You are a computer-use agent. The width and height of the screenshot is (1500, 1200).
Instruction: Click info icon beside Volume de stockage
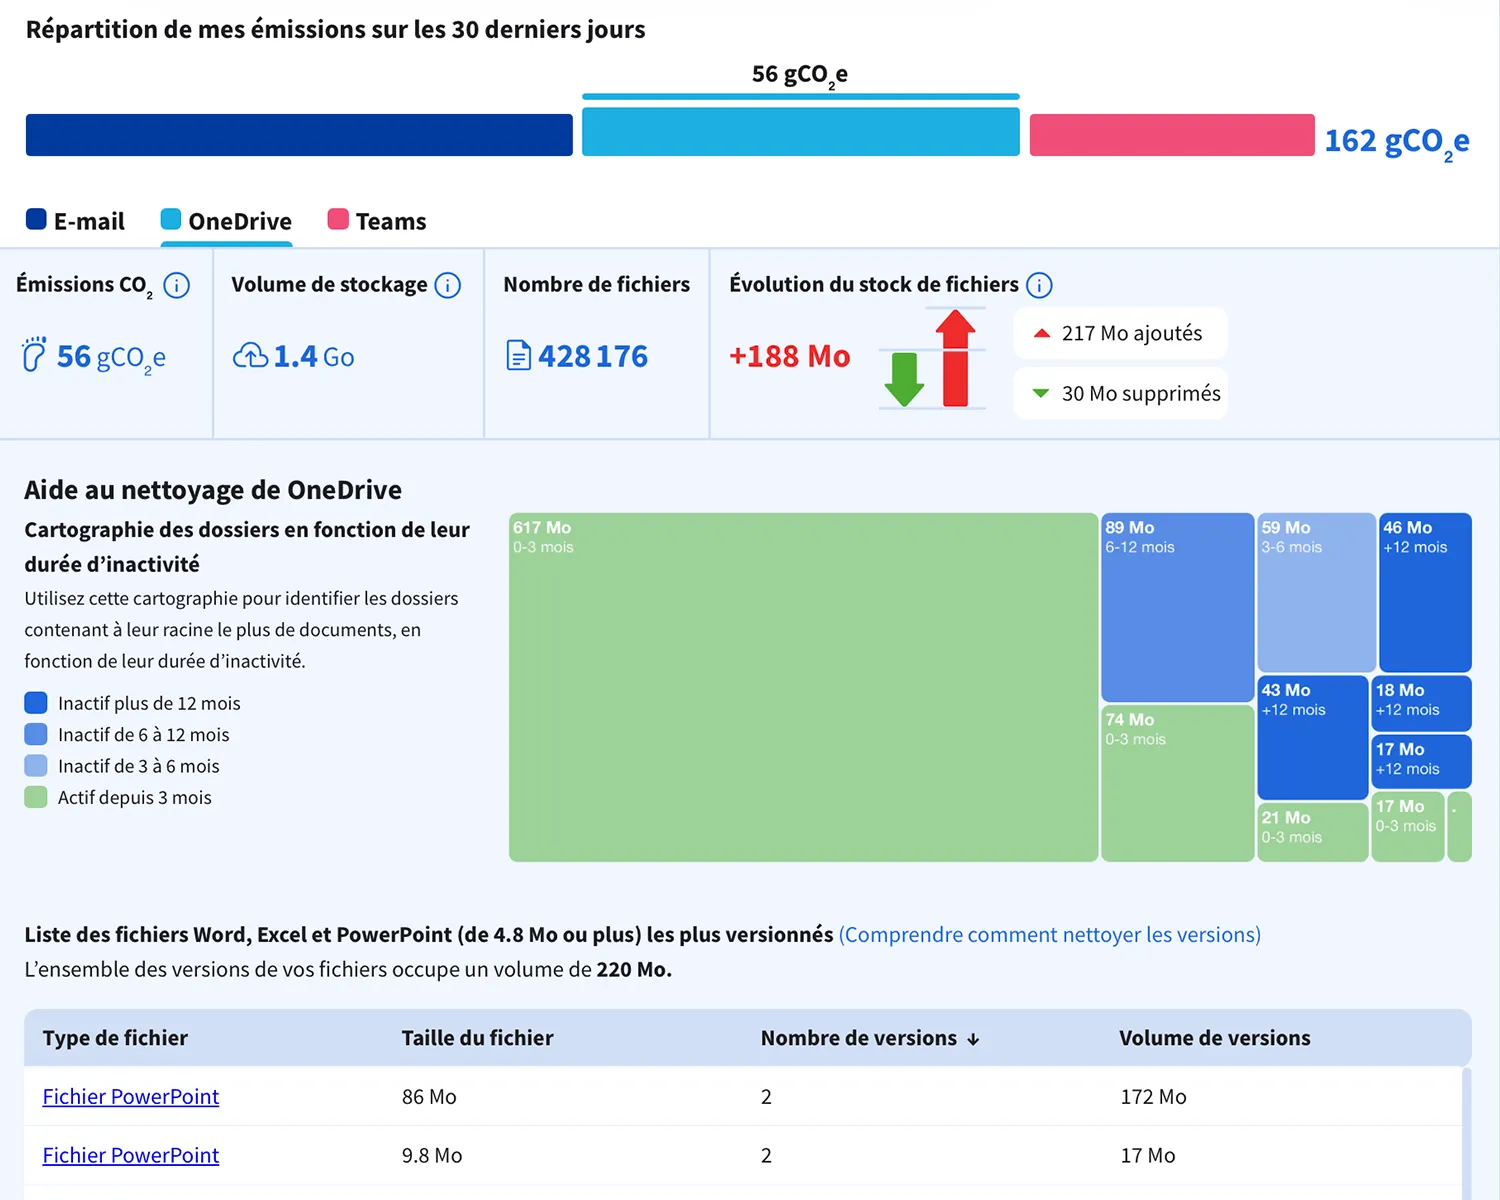point(448,285)
